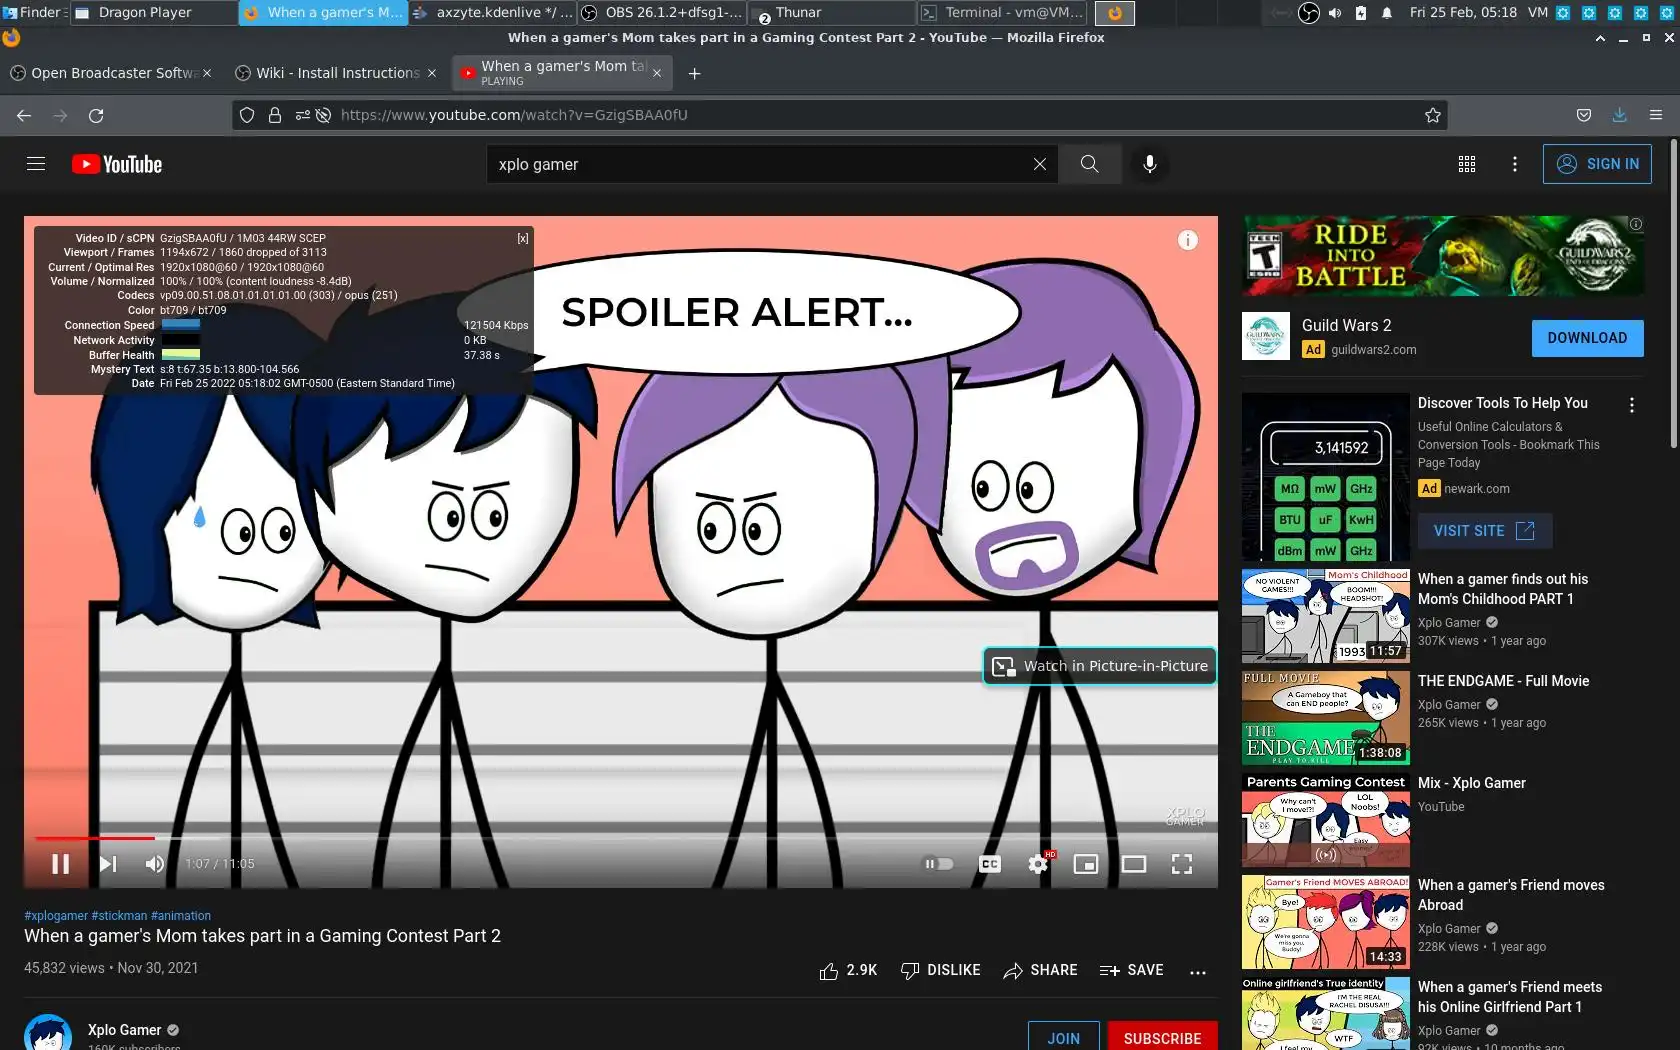1680x1050 pixels.
Task: Reload the page in Firefox
Action: 96,115
